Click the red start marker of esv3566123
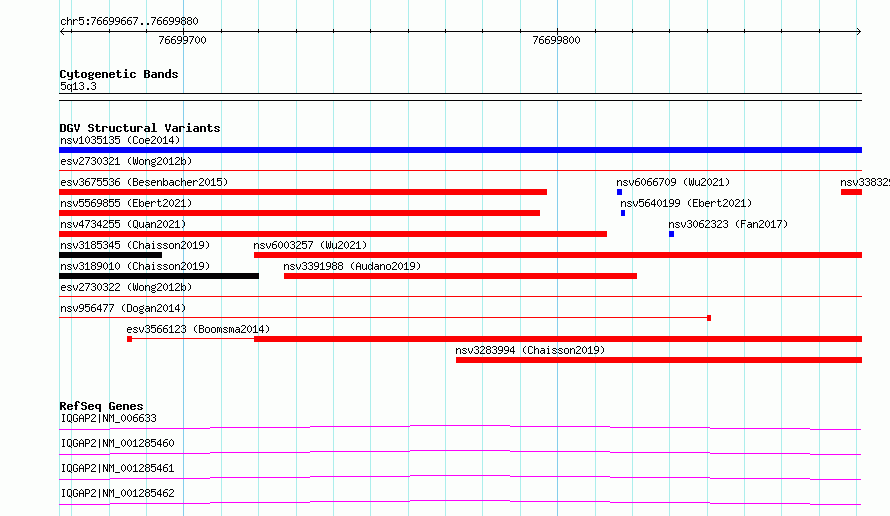 click(x=129, y=339)
